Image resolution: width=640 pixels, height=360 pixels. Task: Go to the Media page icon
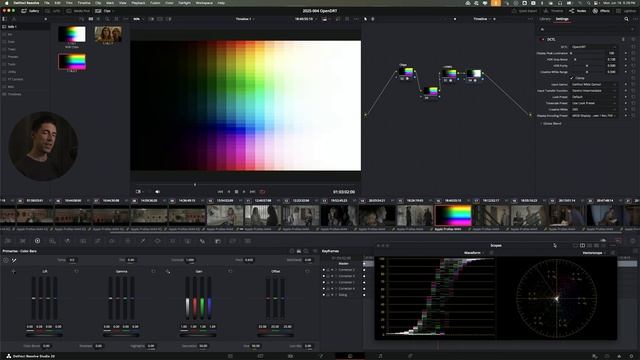[x=230, y=356]
